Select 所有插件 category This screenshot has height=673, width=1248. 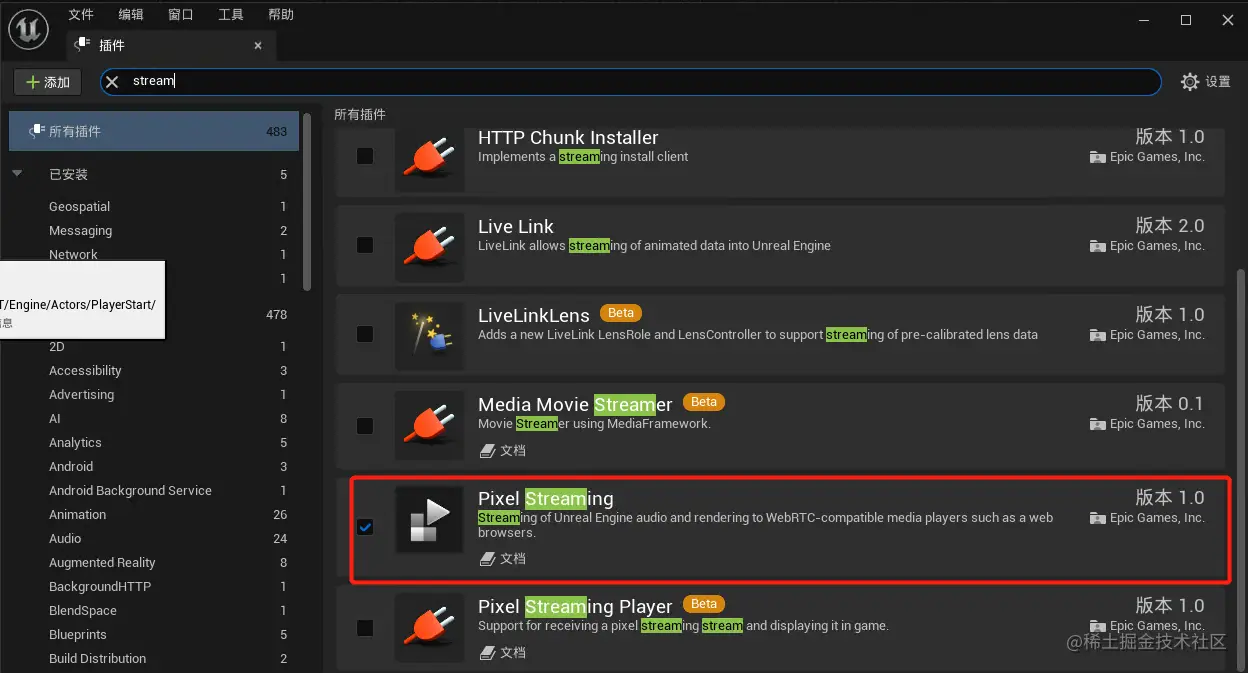[x=154, y=131]
